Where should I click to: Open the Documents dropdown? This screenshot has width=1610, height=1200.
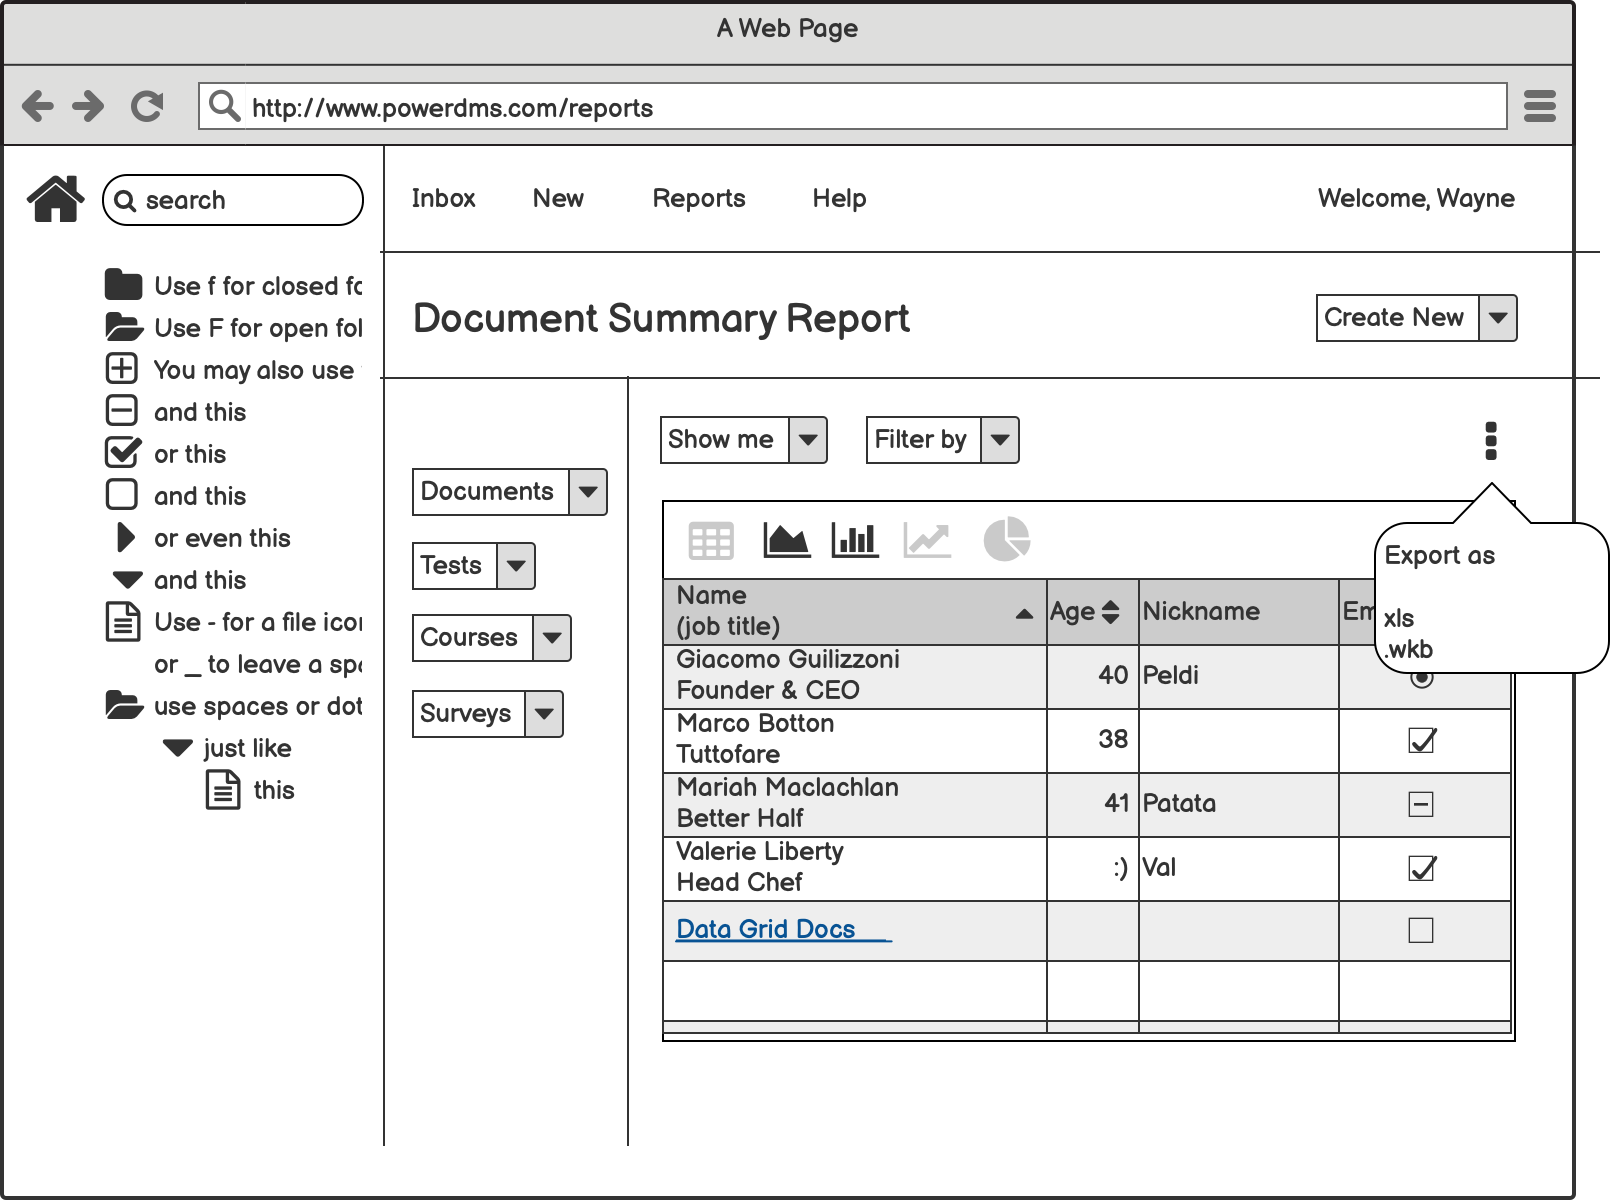[509, 492]
